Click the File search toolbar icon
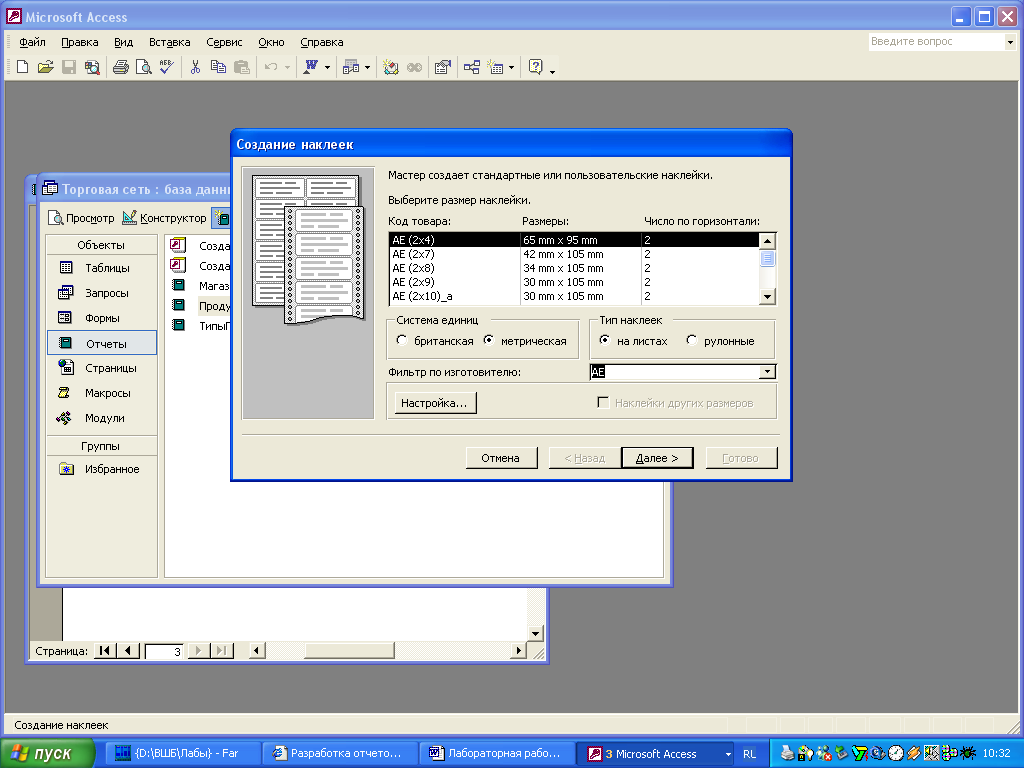The height and width of the screenshot is (768, 1024). (92, 67)
